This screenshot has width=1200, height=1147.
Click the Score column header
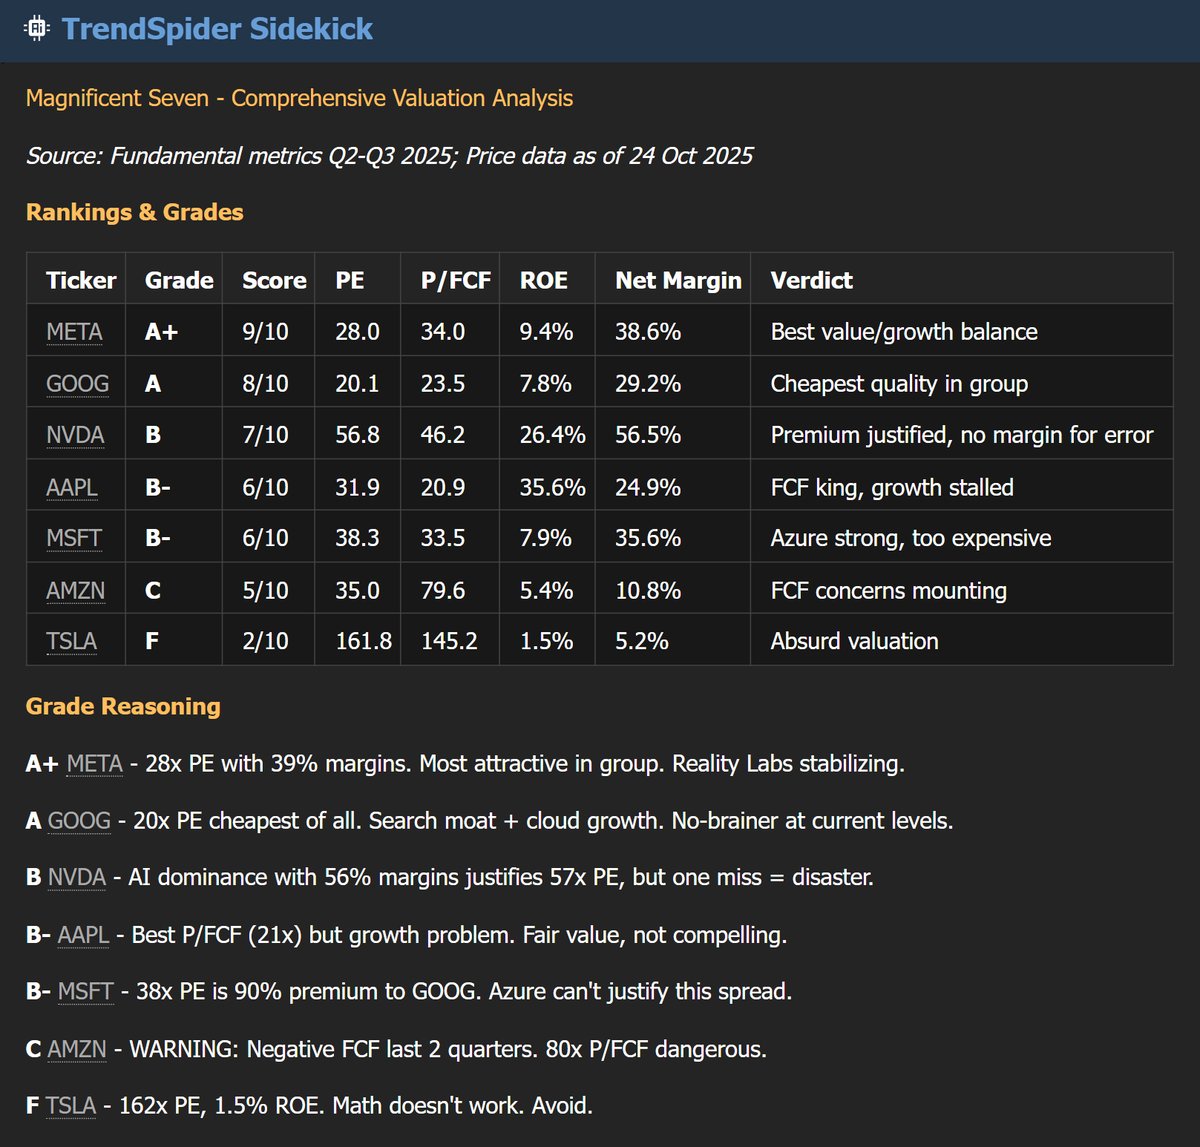pos(274,280)
